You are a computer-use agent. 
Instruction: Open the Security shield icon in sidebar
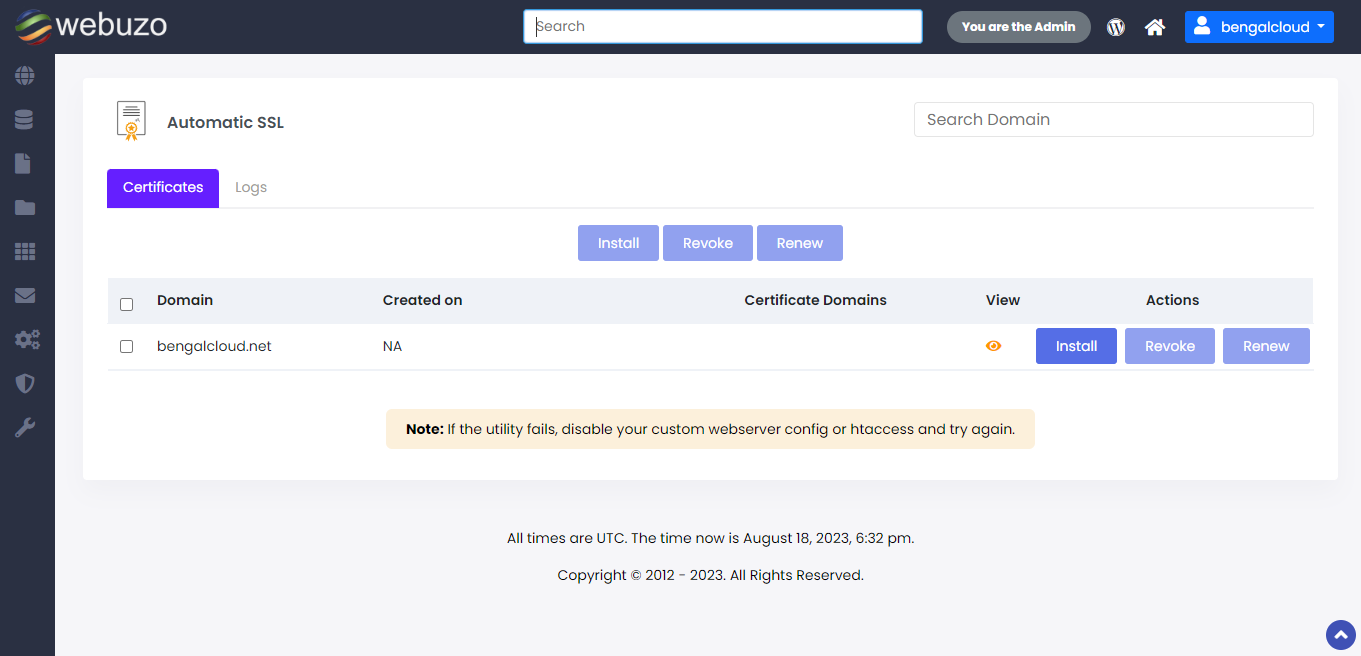(x=25, y=383)
